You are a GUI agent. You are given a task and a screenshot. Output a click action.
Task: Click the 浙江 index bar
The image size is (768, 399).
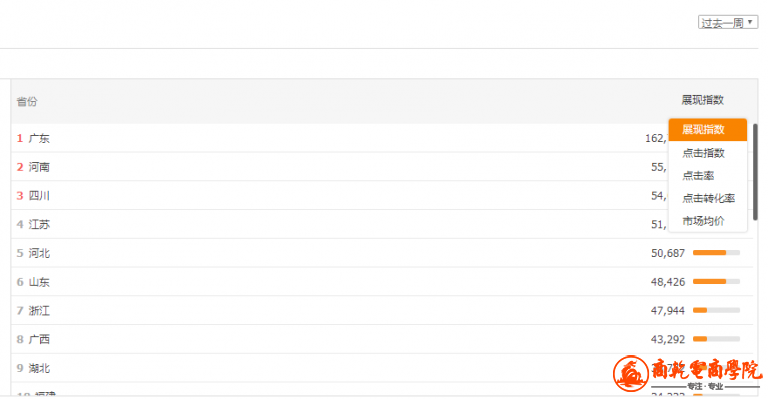[716, 310]
